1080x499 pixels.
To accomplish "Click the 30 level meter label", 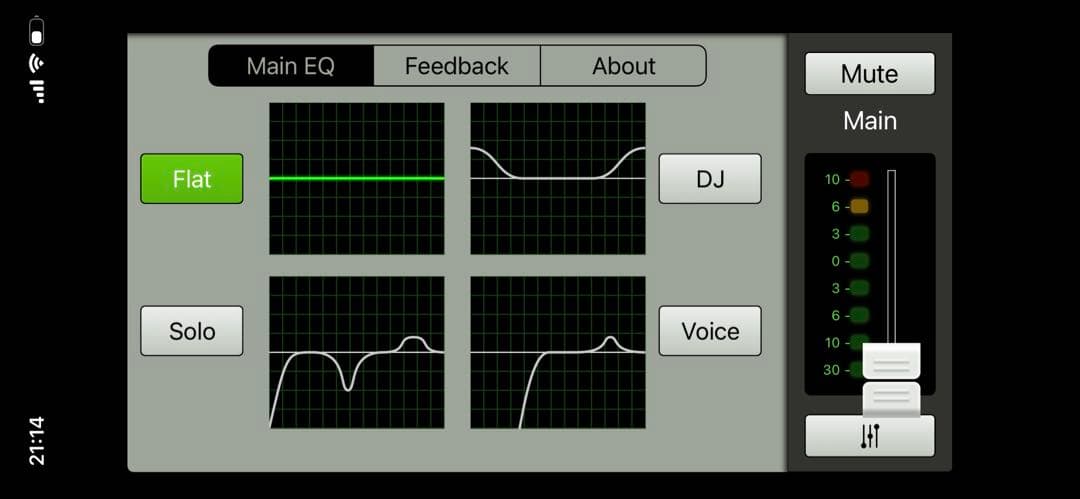I will point(831,370).
